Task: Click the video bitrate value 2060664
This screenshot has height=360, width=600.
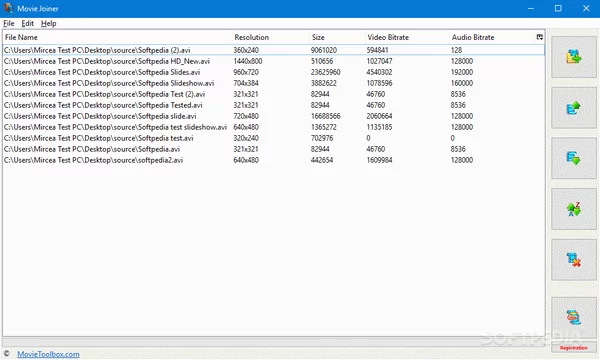Action: [379, 116]
